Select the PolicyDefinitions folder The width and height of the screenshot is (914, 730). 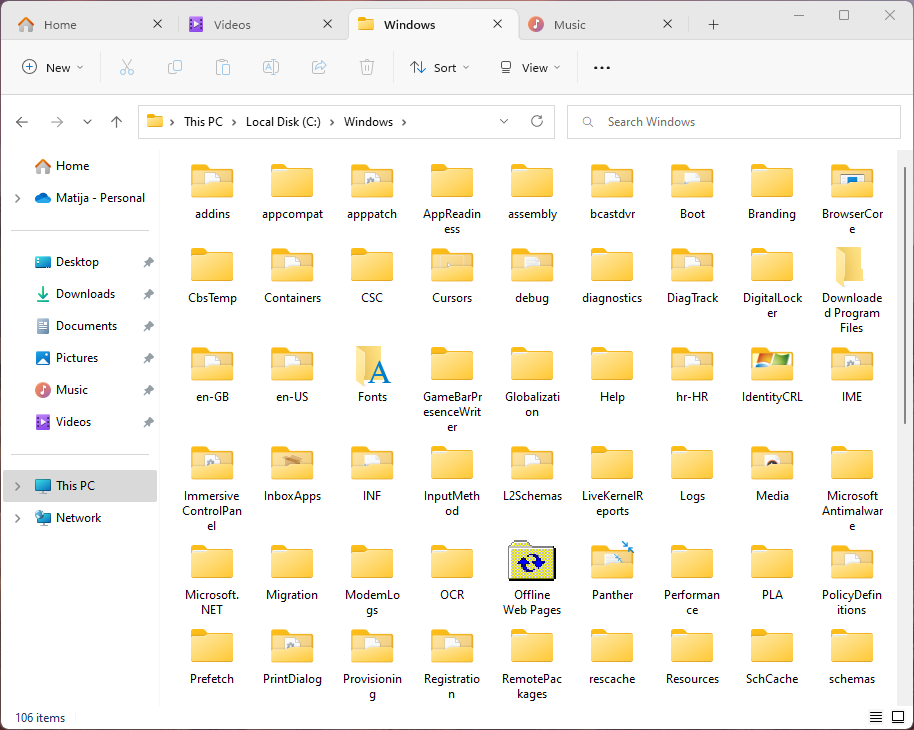(x=852, y=578)
